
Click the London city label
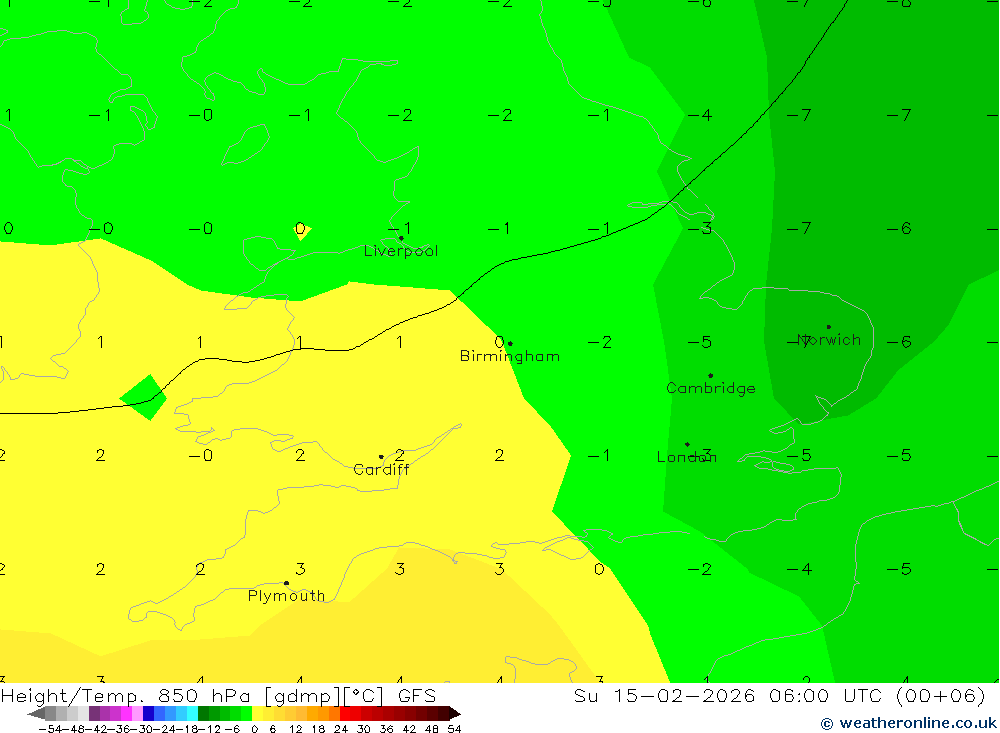click(687, 457)
